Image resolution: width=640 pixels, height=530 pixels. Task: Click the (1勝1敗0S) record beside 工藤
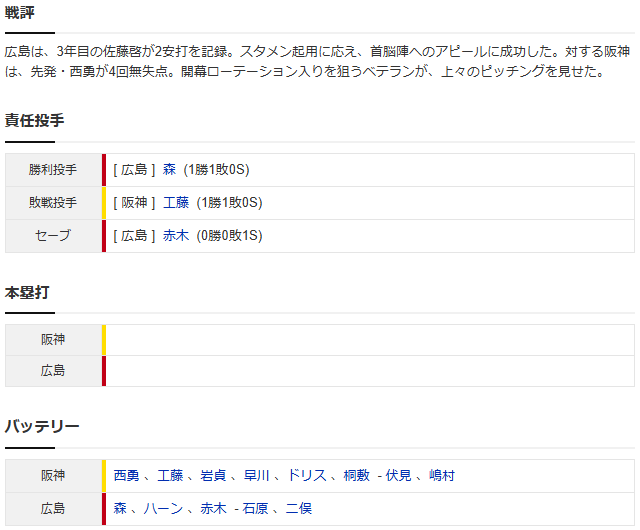click(229, 203)
